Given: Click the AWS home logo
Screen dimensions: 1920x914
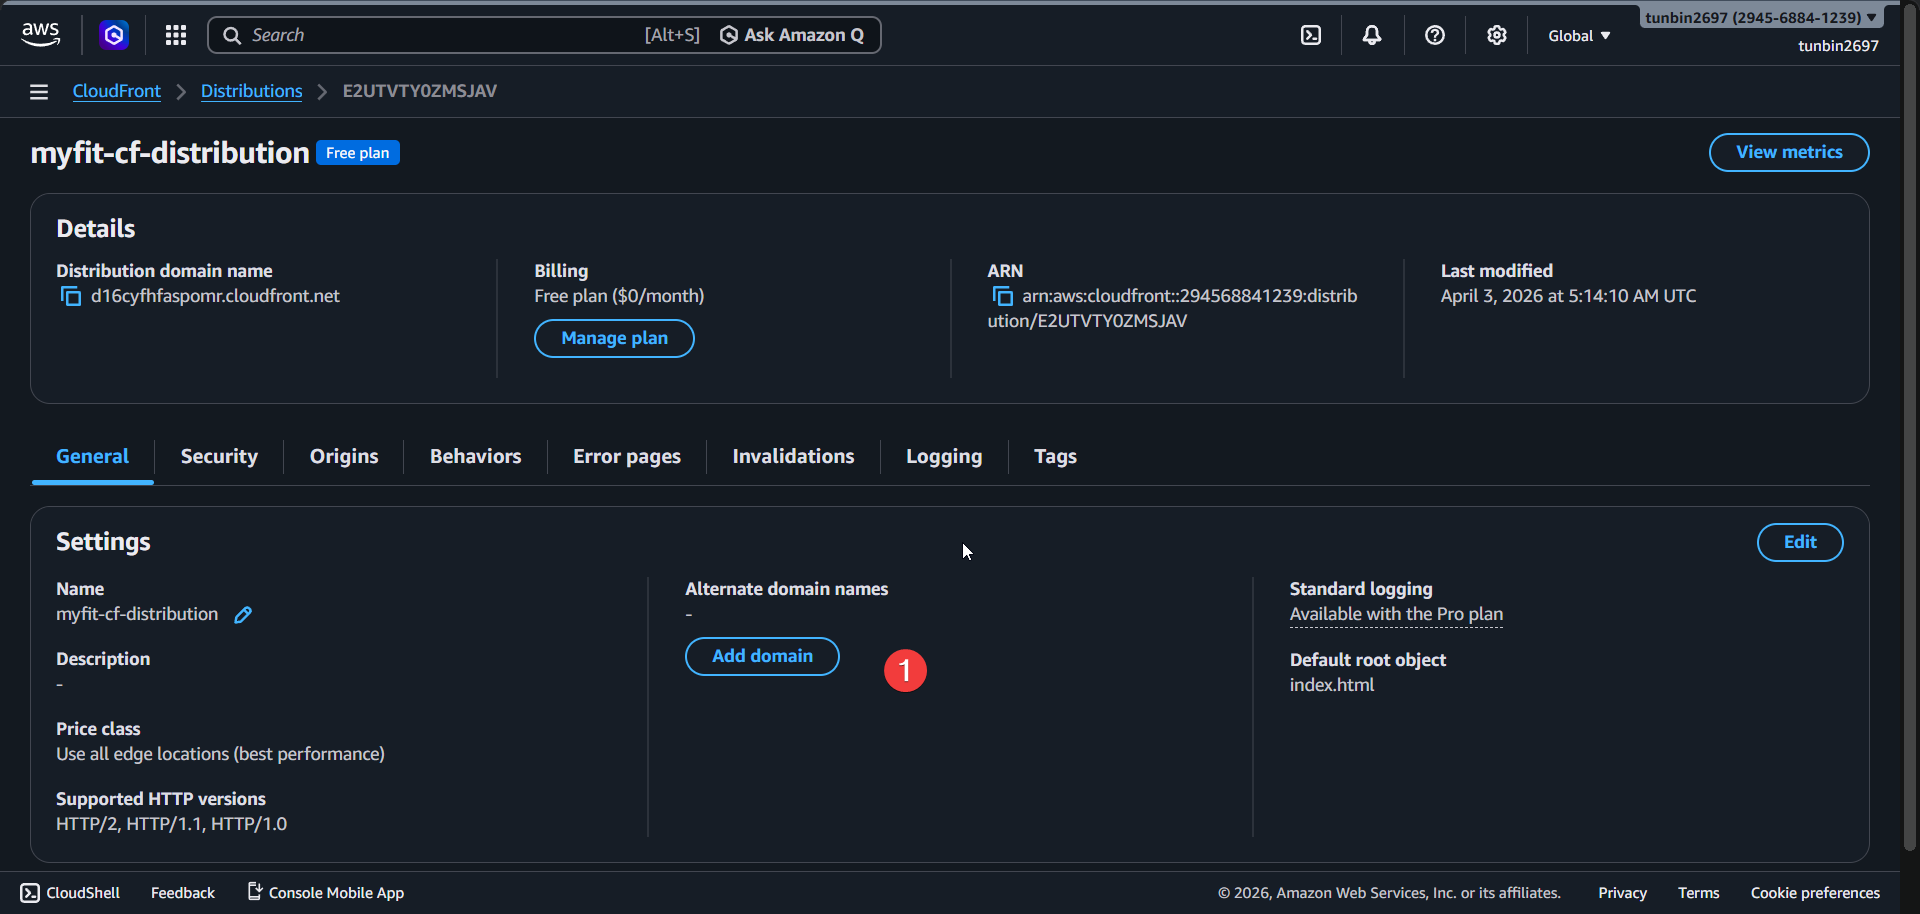Looking at the screenshot, I should [x=40, y=34].
